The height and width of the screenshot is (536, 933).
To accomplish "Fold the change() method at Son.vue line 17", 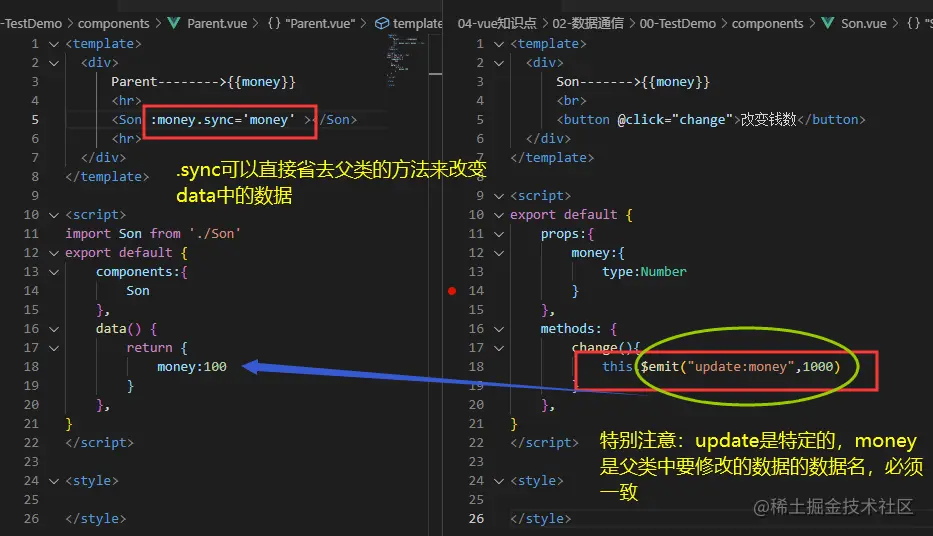I will pyautogui.click(x=499, y=348).
